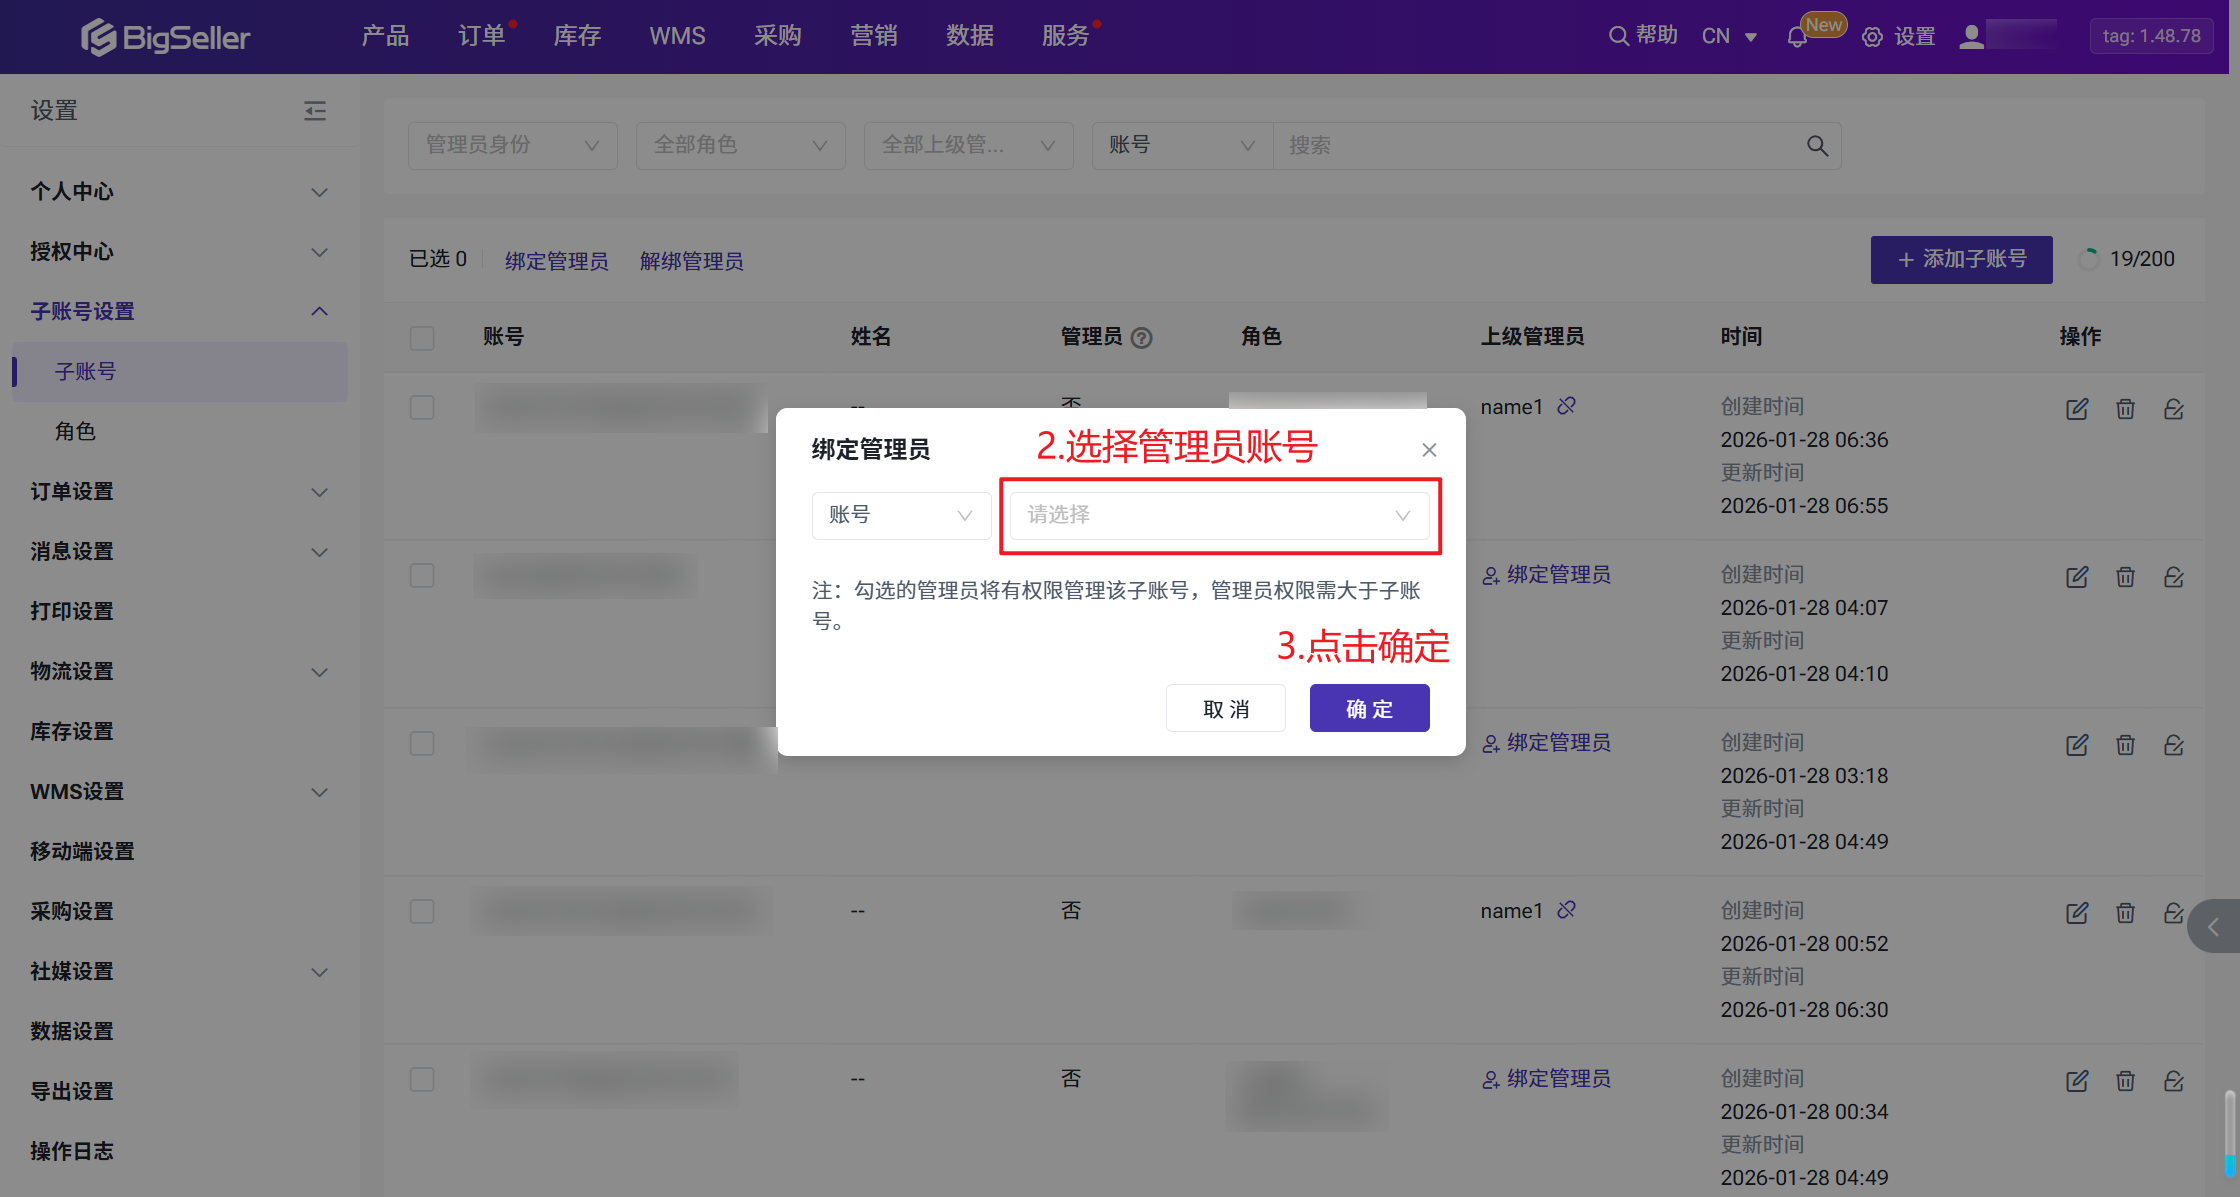Click unbind link icon next to first name1
This screenshot has width=2240, height=1197.
click(1567, 406)
